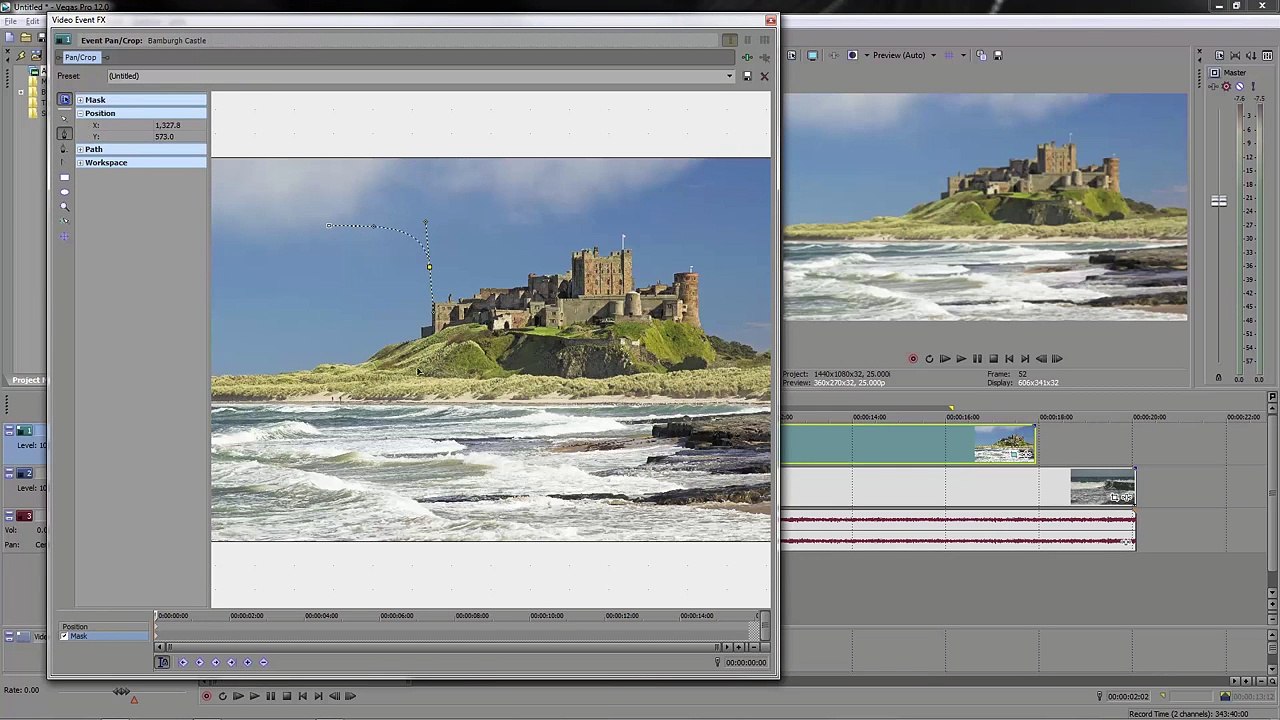This screenshot has width=1280, height=720.
Task: Go to next frame in preview transport
Action: pos(1057,358)
